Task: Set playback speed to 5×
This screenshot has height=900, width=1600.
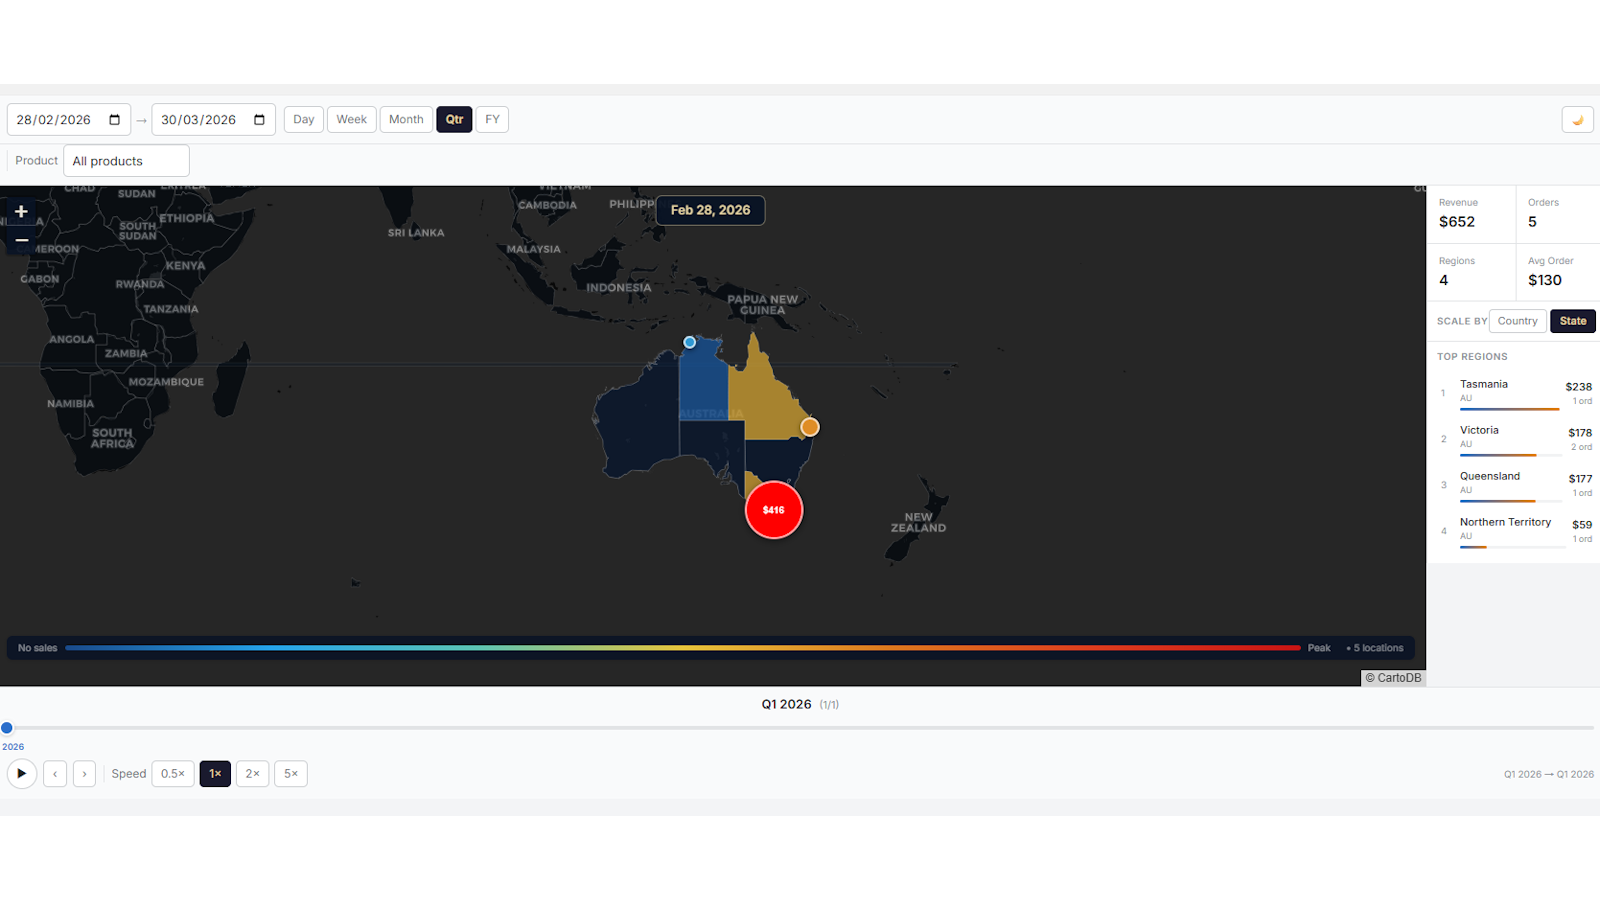Action: pyautogui.click(x=291, y=774)
